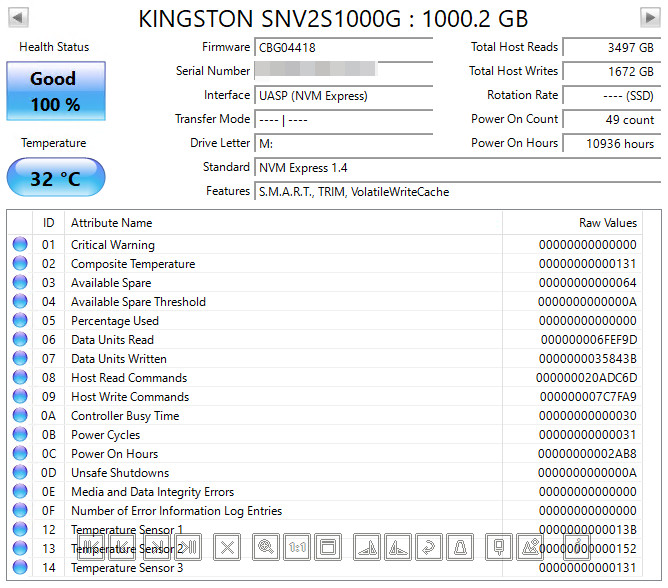Click the ID column header
The height and width of the screenshot is (588, 668).
click(x=49, y=223)
